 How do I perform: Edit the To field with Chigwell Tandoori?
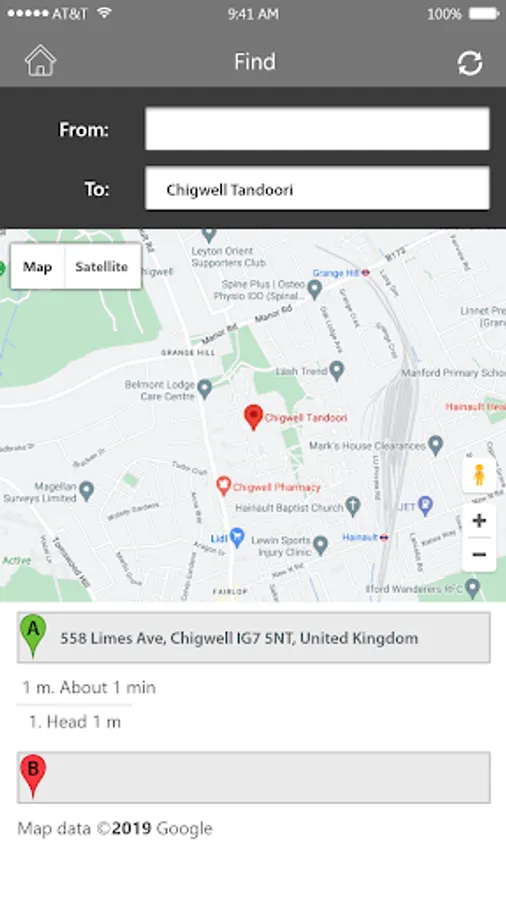pyautogui.click(x=317, y=189)
